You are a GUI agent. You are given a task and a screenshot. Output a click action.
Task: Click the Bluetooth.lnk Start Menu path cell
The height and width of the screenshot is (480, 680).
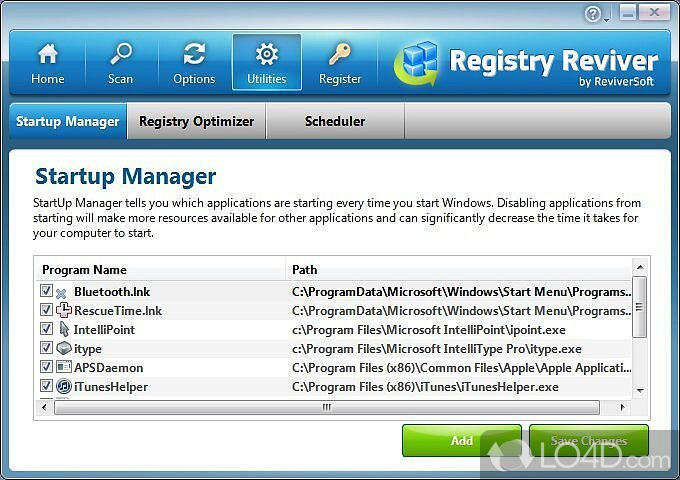point(462,292)
